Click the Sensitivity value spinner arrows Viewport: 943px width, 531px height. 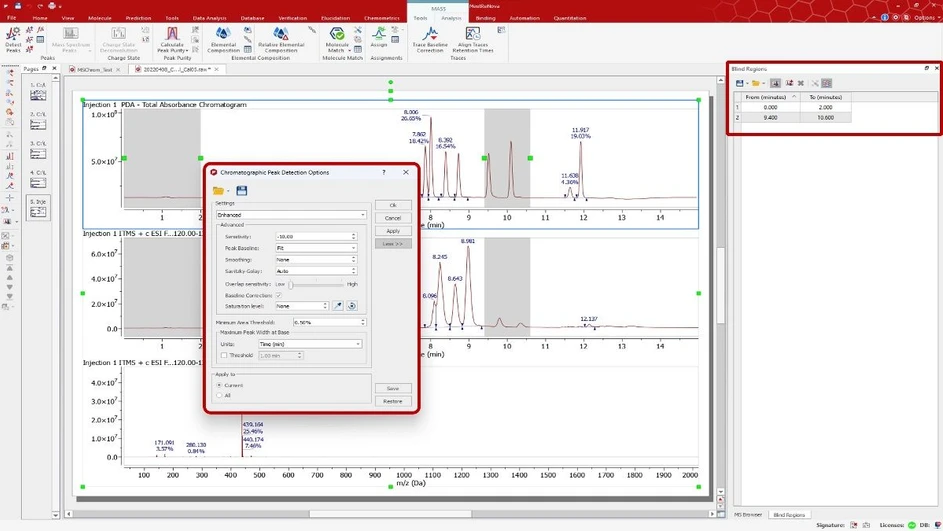[354, 236]
